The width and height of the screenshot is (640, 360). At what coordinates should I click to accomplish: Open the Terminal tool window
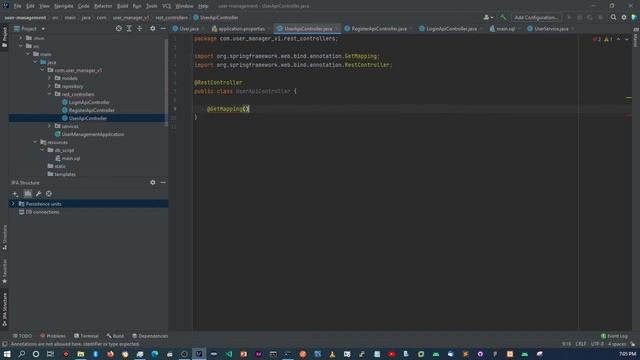click(86, 336)
